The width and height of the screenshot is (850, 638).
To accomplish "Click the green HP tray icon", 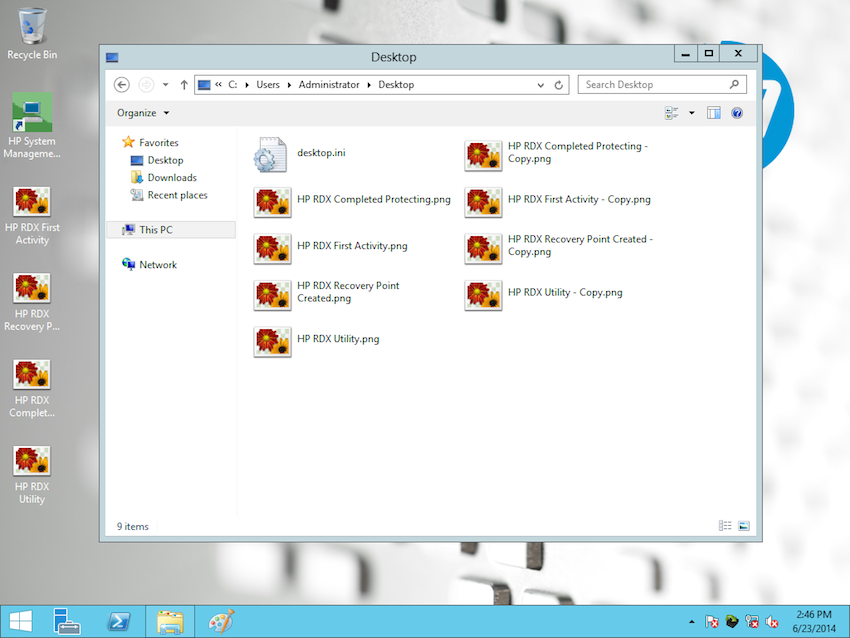I will [732, 622].
